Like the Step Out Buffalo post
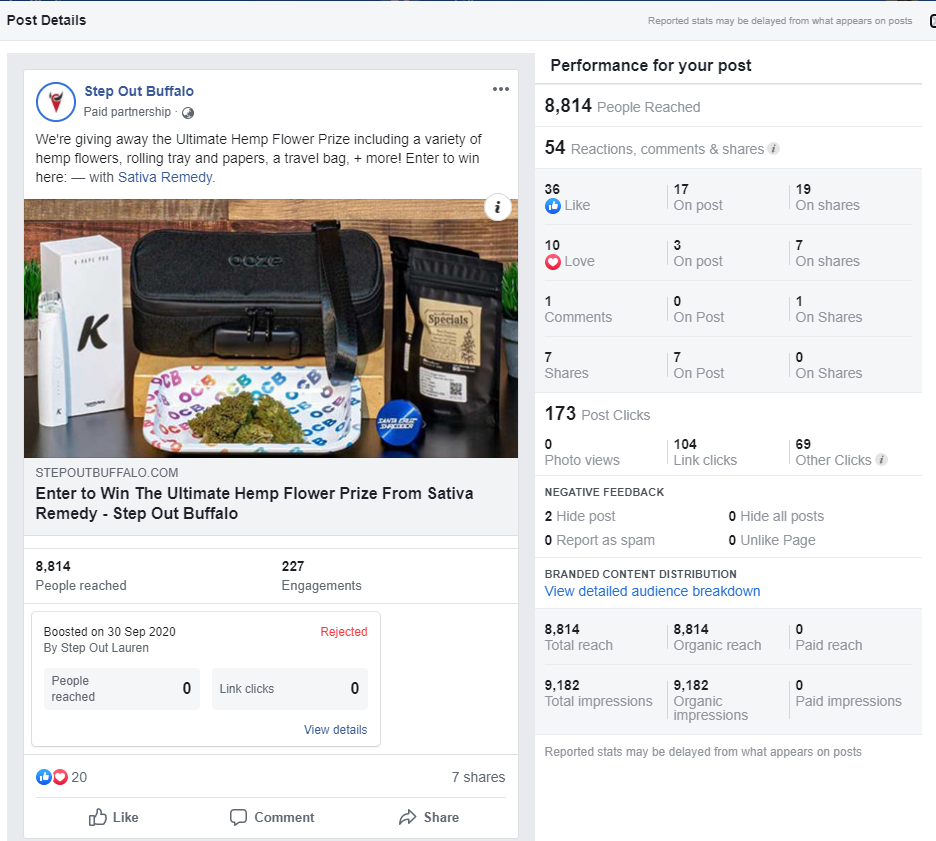The image size is (936, 841). pos(113,817)
